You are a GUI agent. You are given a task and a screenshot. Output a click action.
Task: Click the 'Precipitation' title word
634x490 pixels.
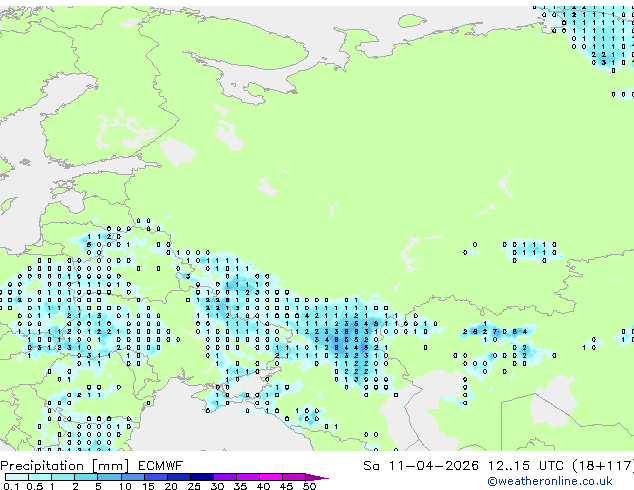click(42, 466)
